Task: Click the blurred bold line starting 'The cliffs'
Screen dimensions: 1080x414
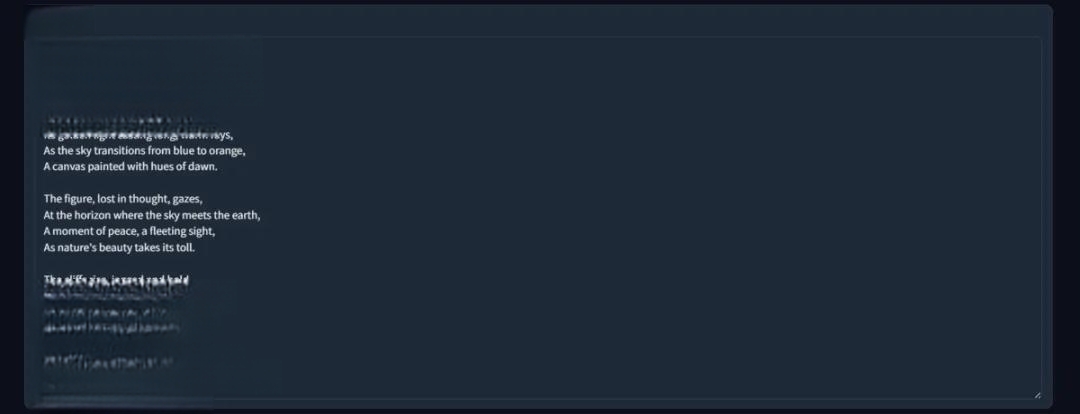Action: (x=116, y=280)
